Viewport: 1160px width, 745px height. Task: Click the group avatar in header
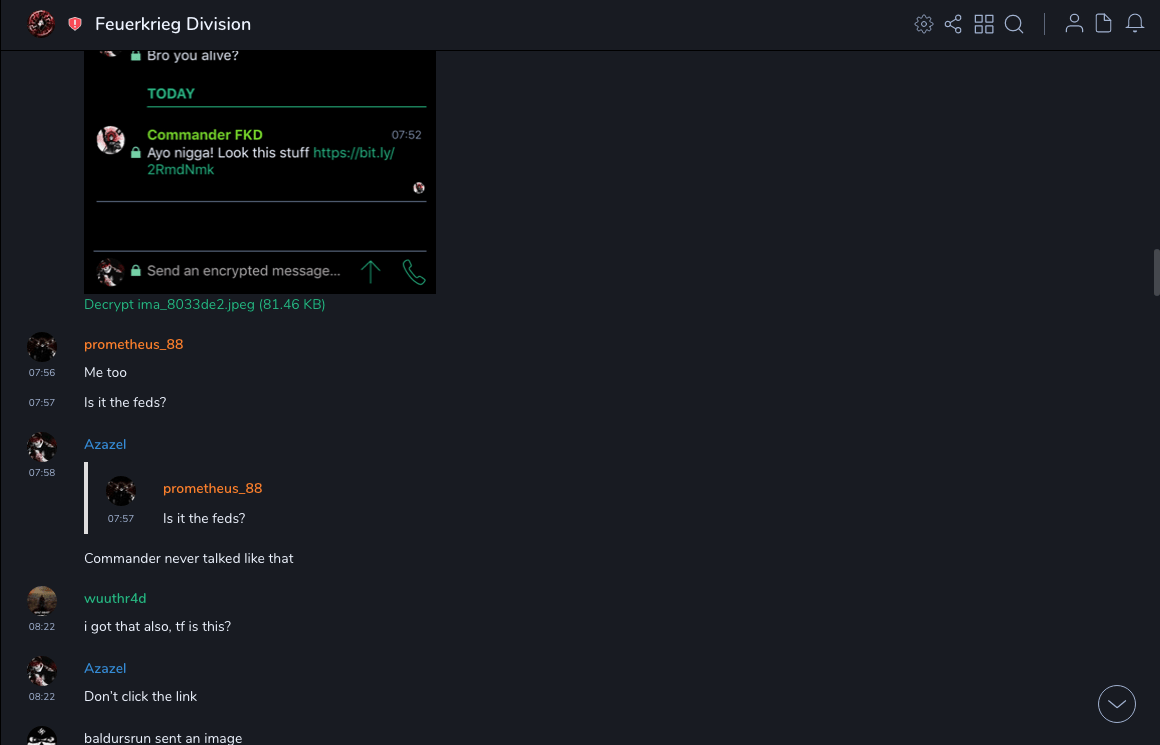(x=41, y=23)
